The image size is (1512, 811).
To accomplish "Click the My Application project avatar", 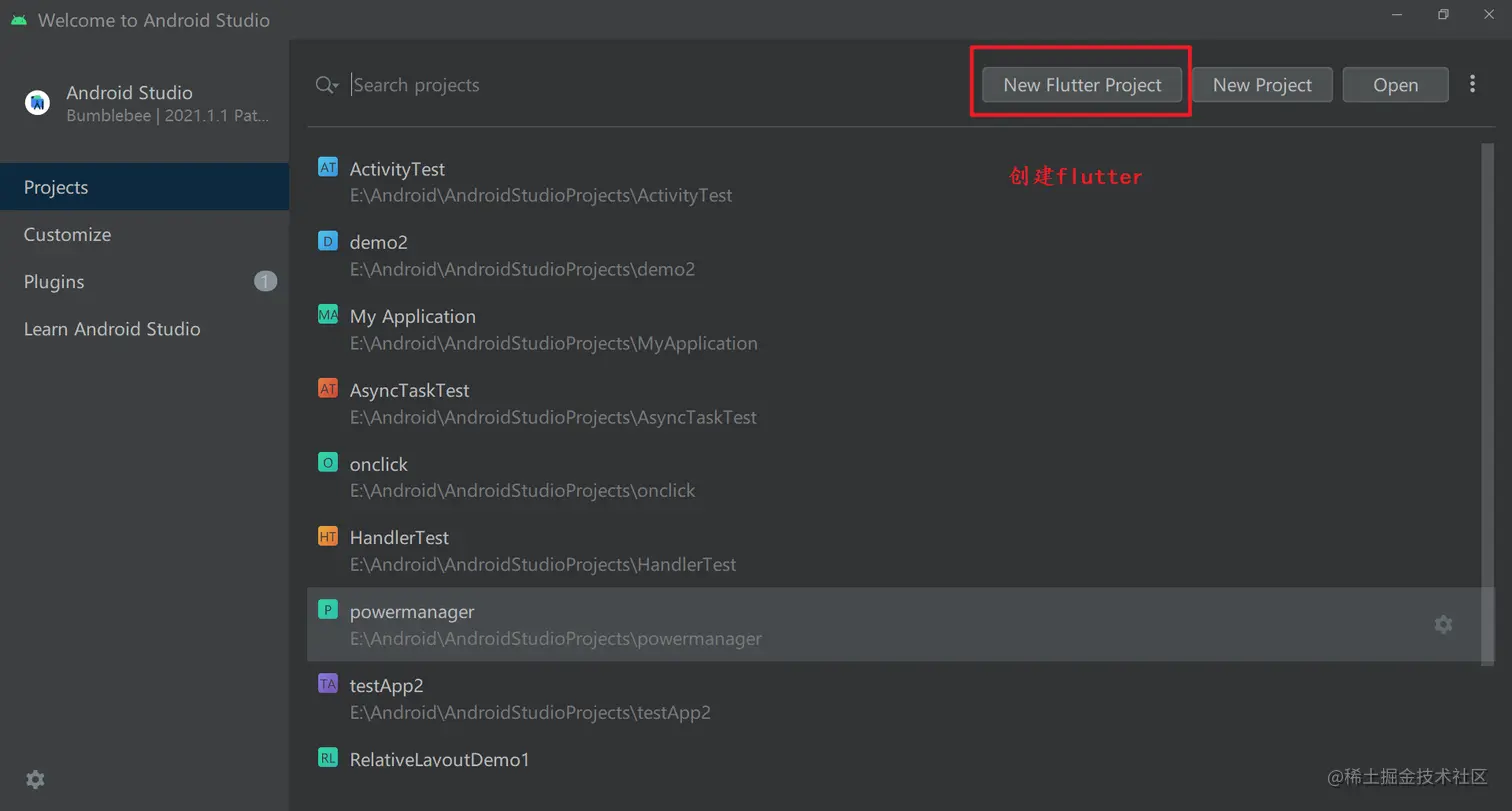I will 327,314.
